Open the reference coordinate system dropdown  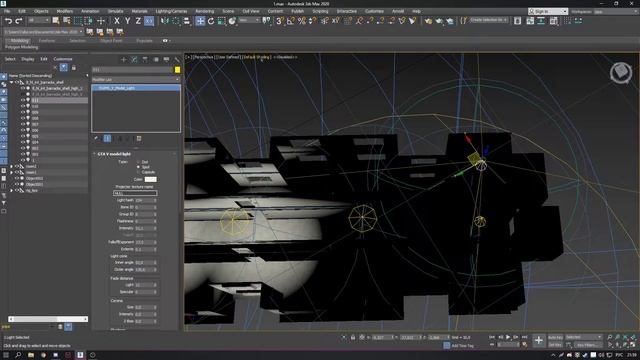coord(249,20)
